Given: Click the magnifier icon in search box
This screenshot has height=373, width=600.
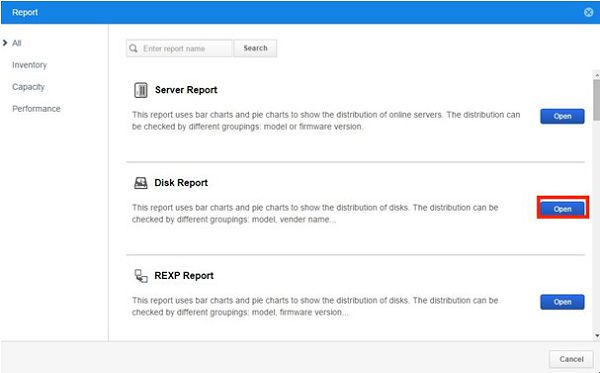Looking at the screenshot, I should [x=133, y=49].
